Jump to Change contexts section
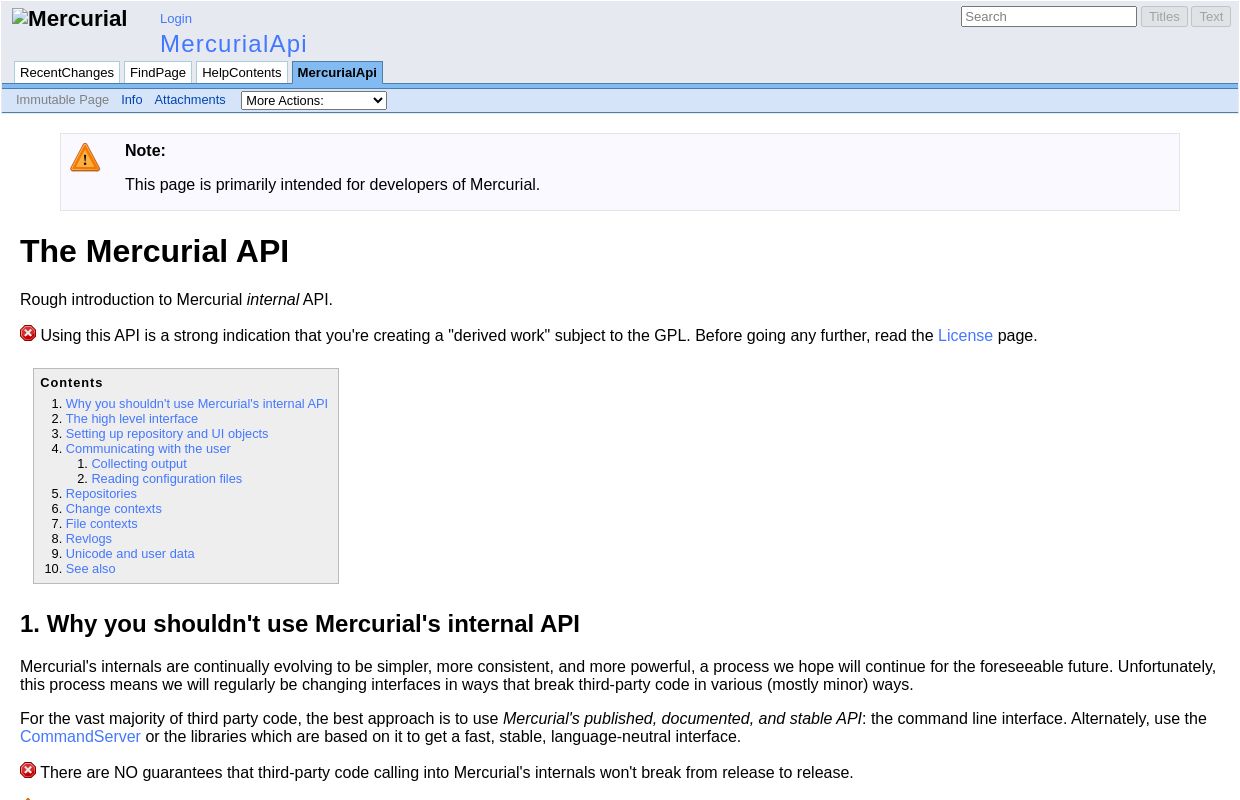Screen dimensions: 1240x800 (x=114, y=509)
